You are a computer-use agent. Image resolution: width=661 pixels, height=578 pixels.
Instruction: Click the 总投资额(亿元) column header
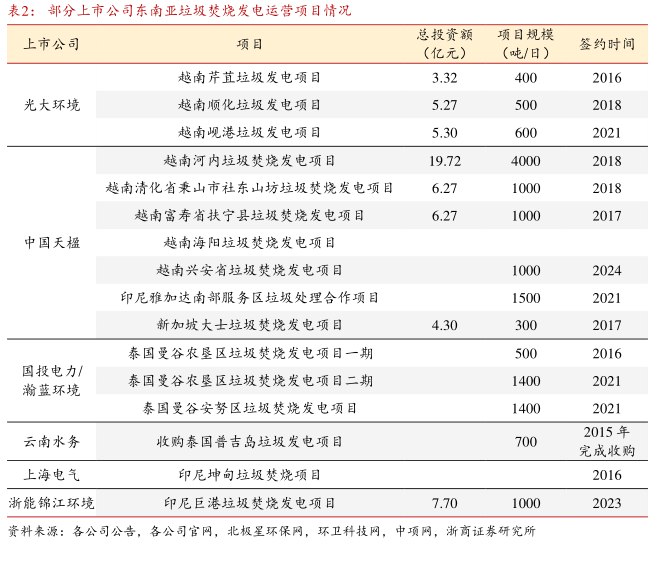445,44
